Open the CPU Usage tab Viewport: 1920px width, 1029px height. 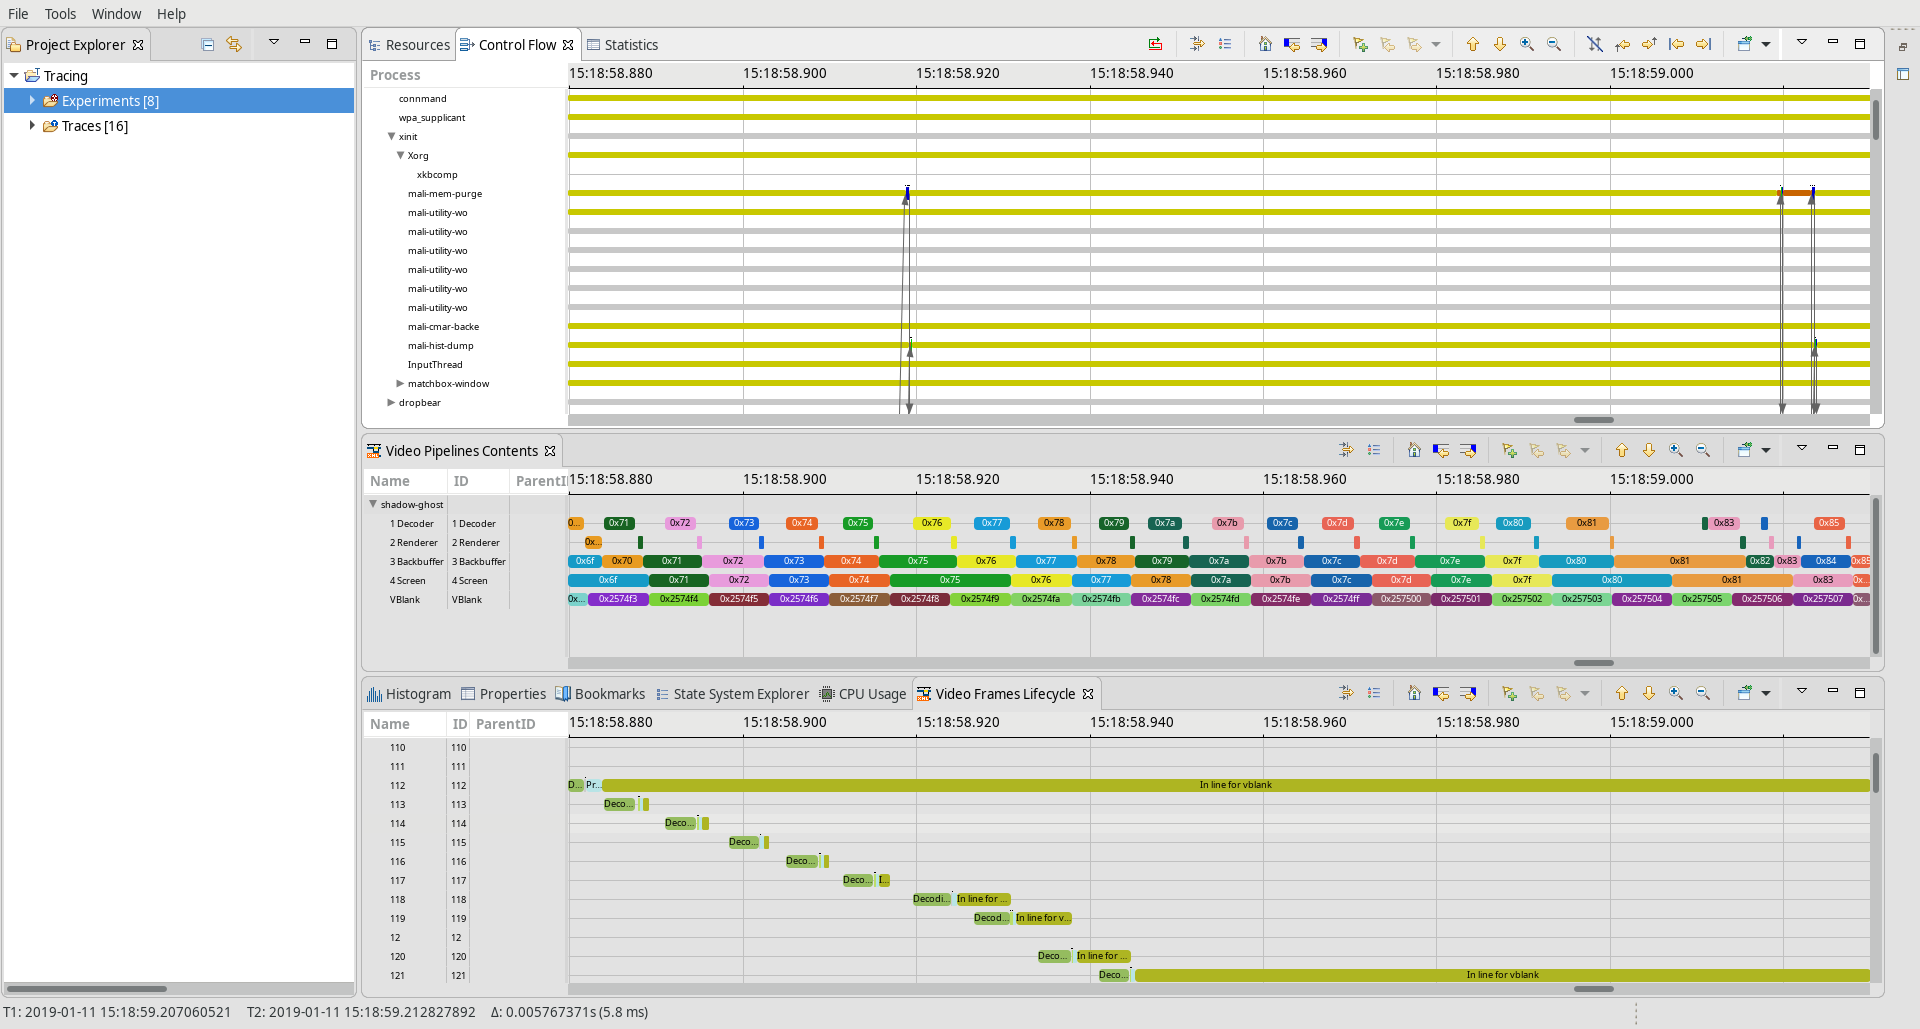click(x=863, y=694)
